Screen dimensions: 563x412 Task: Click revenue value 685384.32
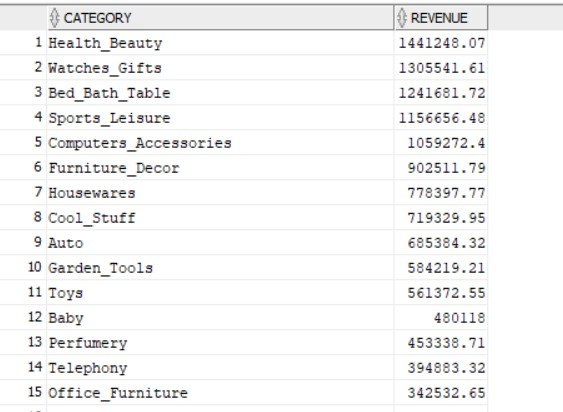pos(446,243)
